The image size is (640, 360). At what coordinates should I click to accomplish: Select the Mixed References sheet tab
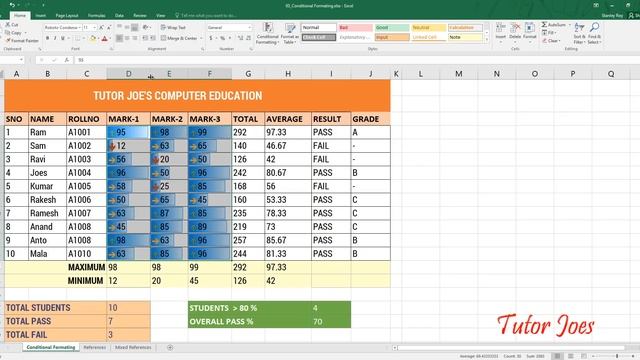[133, 347]
